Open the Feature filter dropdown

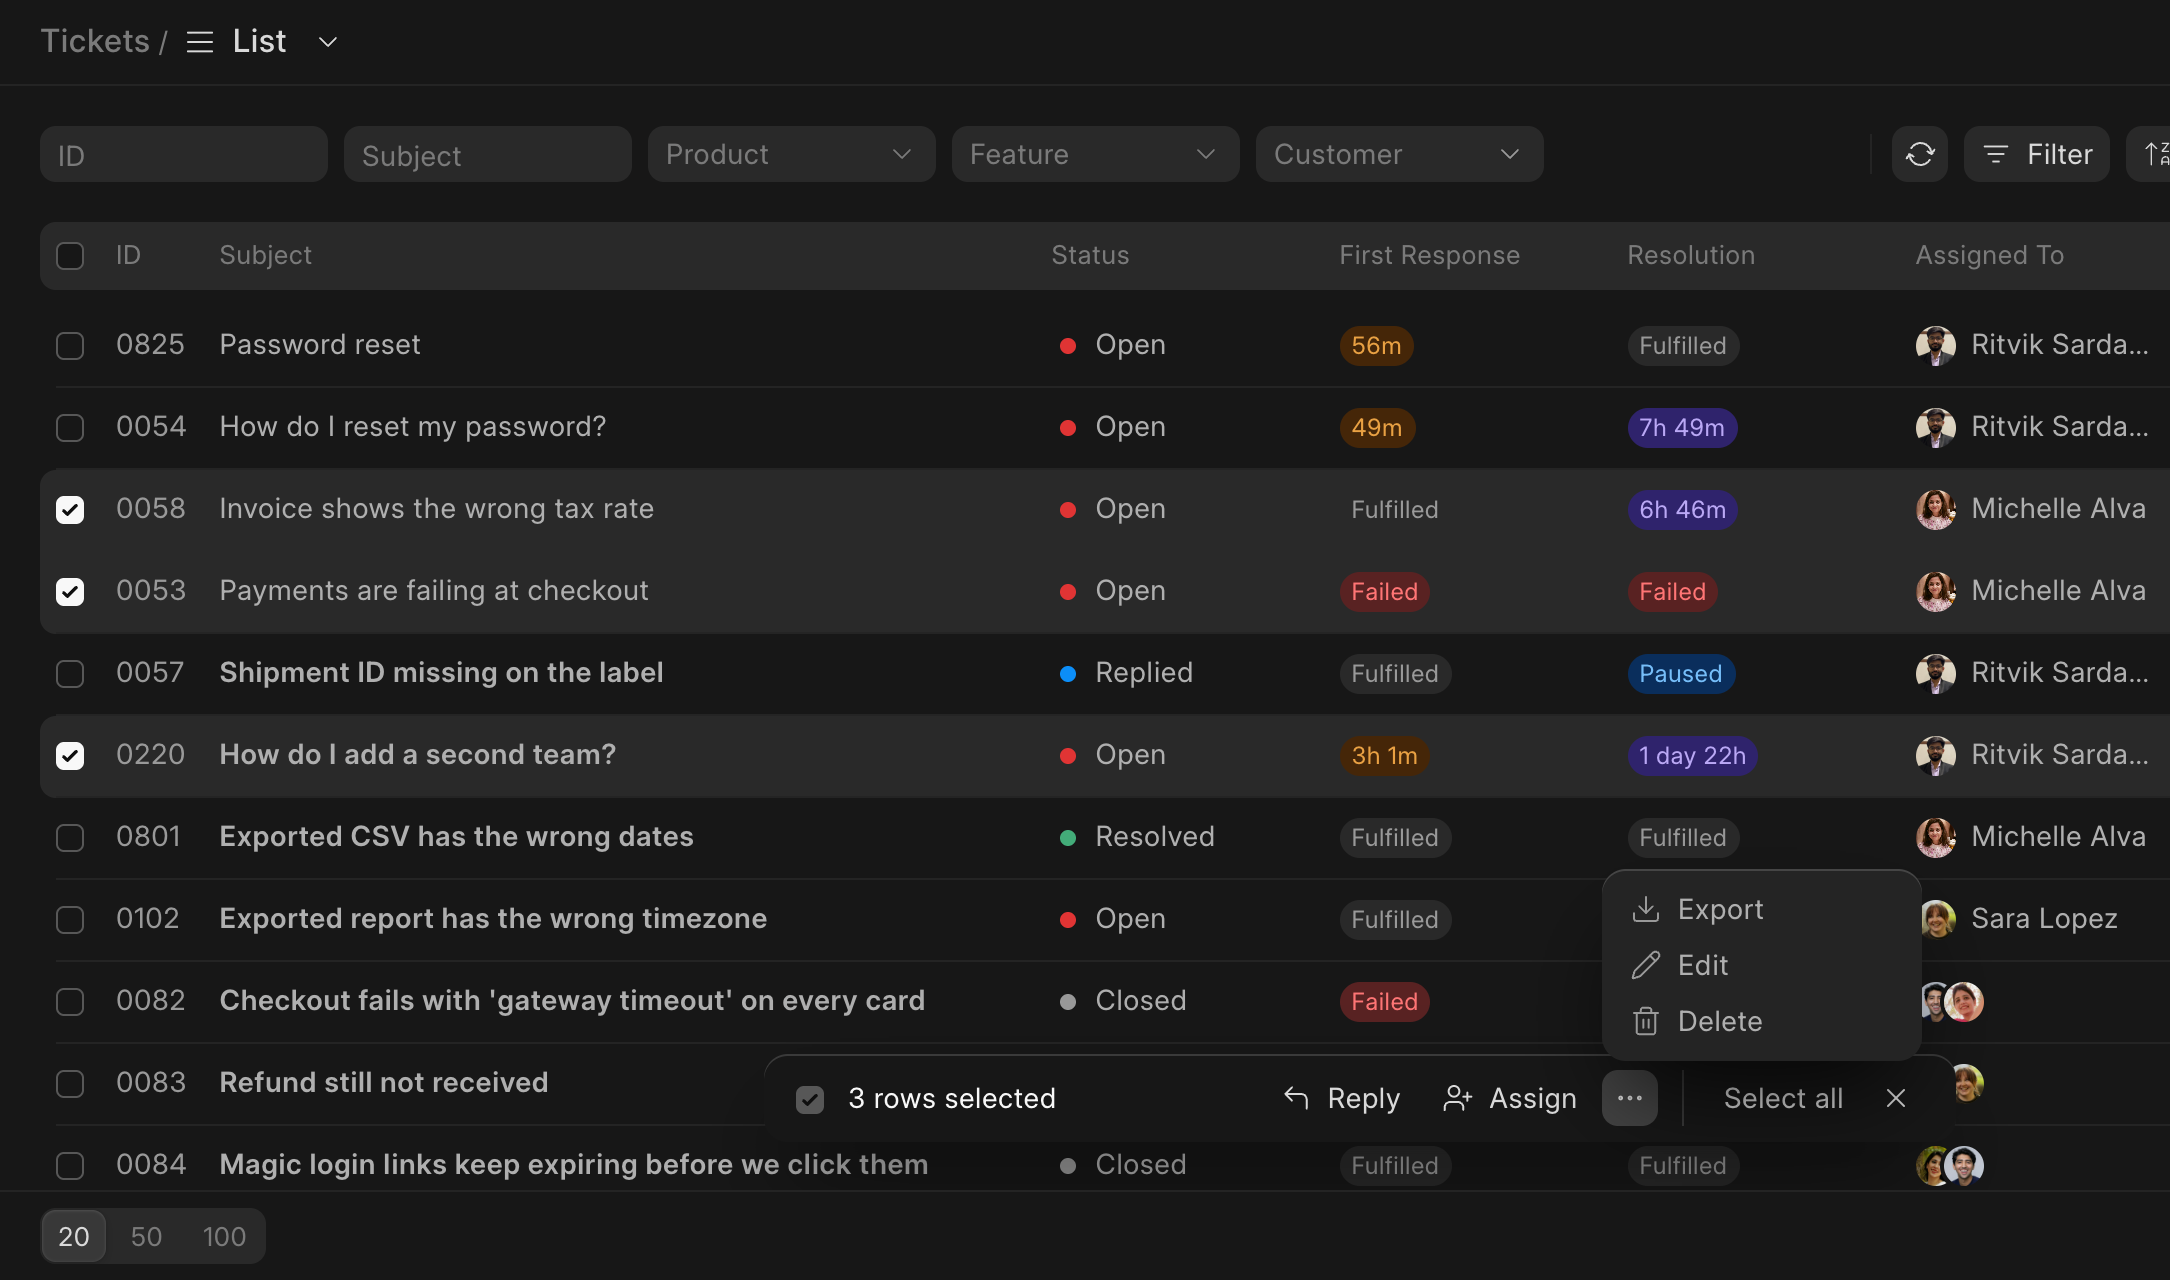[1095, 154]
